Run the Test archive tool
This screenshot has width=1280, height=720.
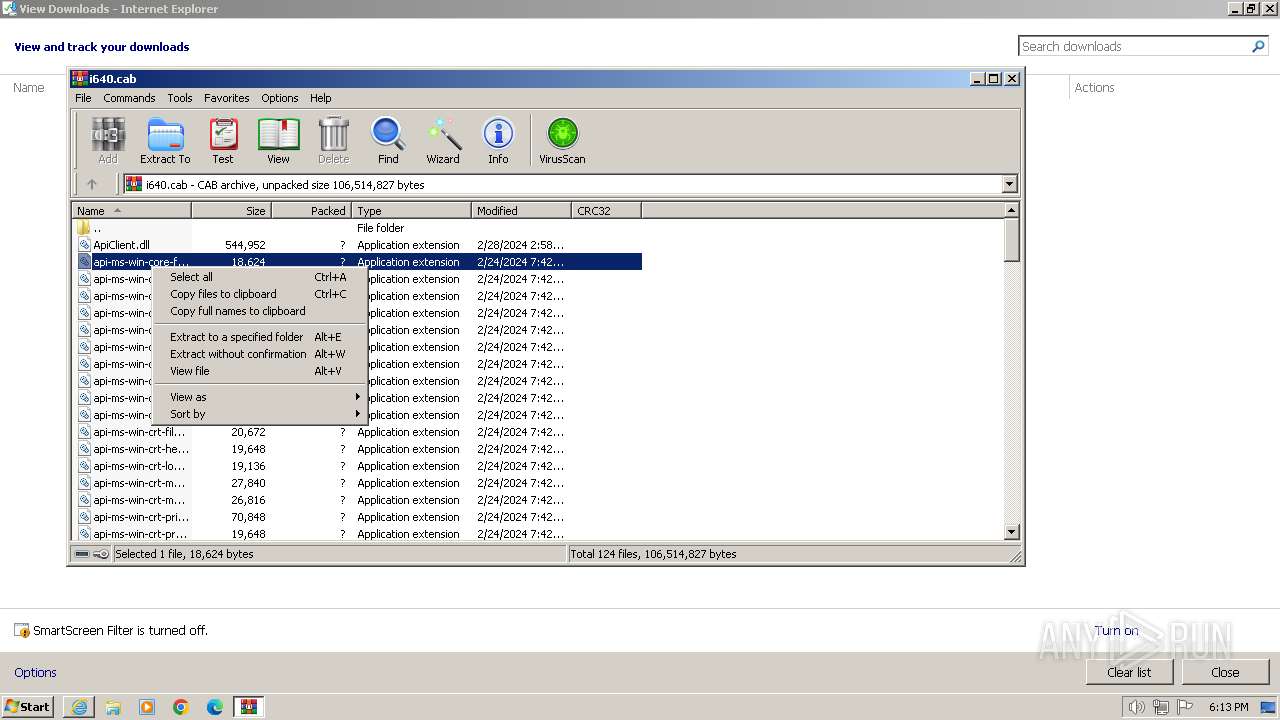pyautogui.click(x=223, y=140)
